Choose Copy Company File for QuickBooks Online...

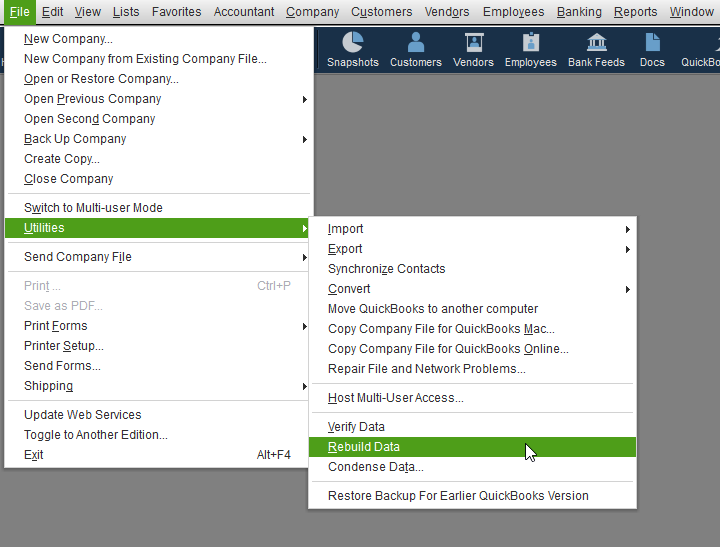point(472,349)
